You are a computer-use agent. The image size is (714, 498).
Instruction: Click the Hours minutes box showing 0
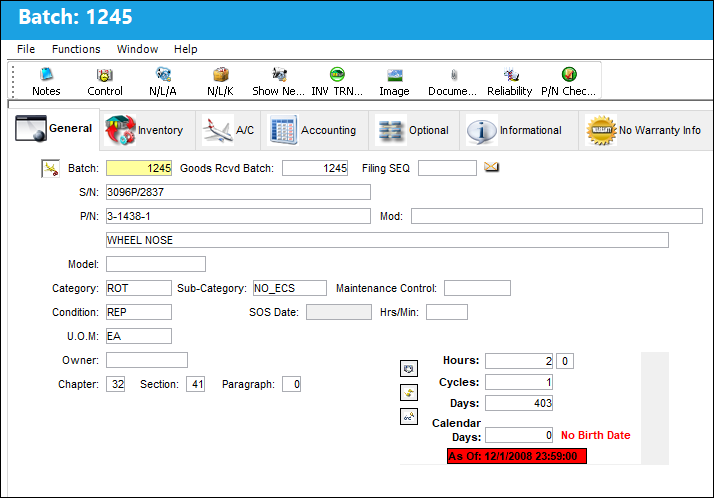565,361
